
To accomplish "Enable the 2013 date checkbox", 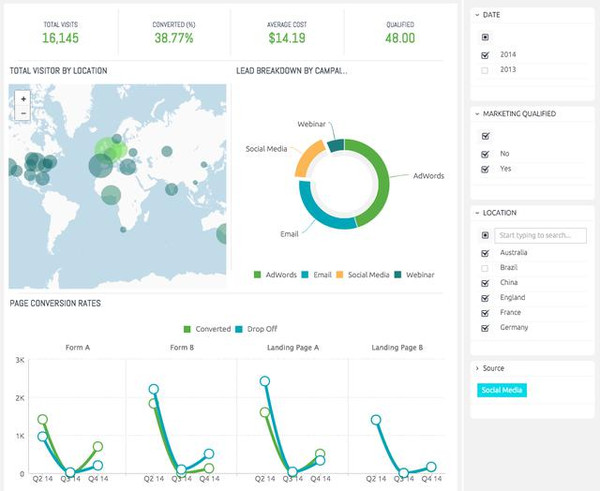I will (485, 70).
